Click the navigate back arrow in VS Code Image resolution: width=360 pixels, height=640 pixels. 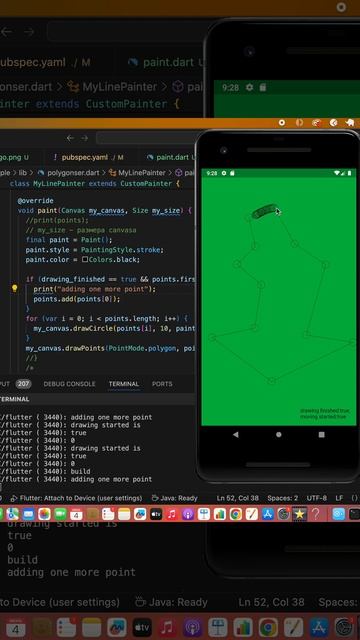coord(70,138)
